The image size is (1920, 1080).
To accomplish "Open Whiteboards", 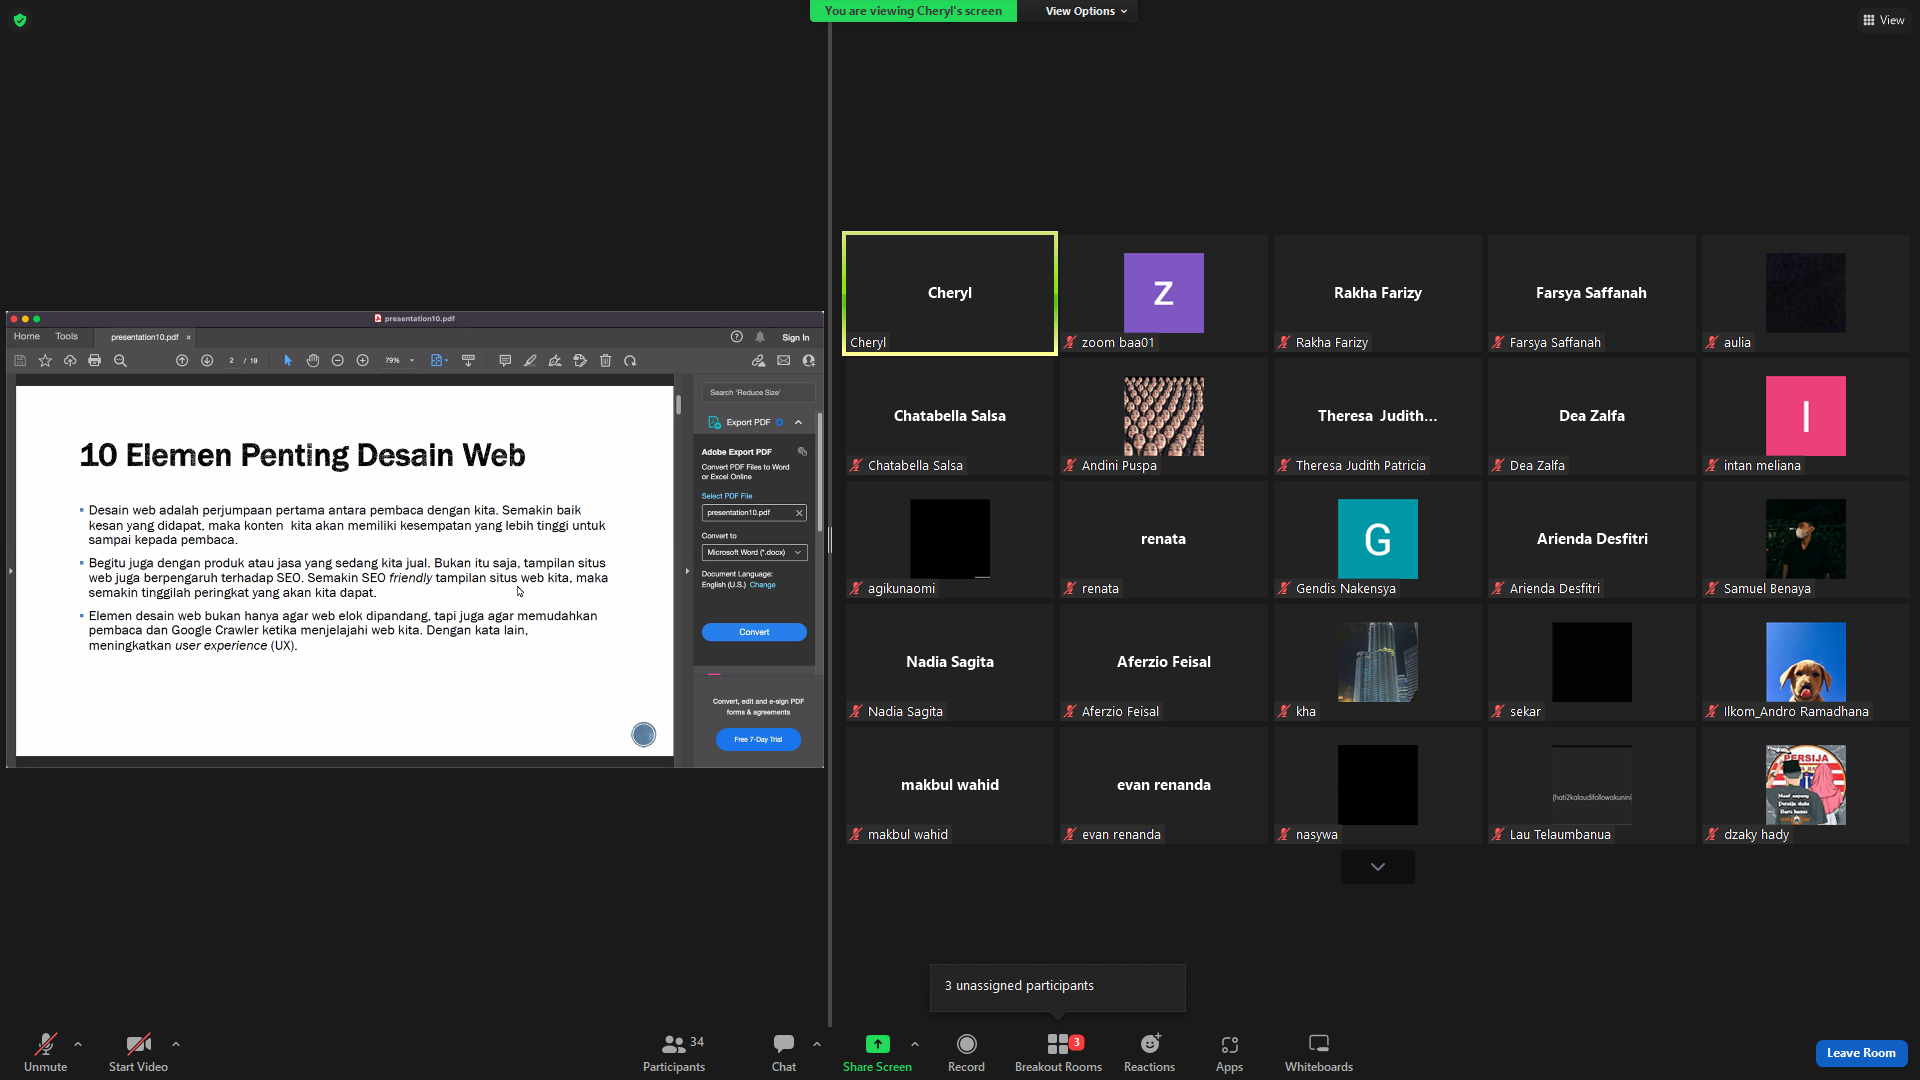I will click(x=1319, y=1052).
